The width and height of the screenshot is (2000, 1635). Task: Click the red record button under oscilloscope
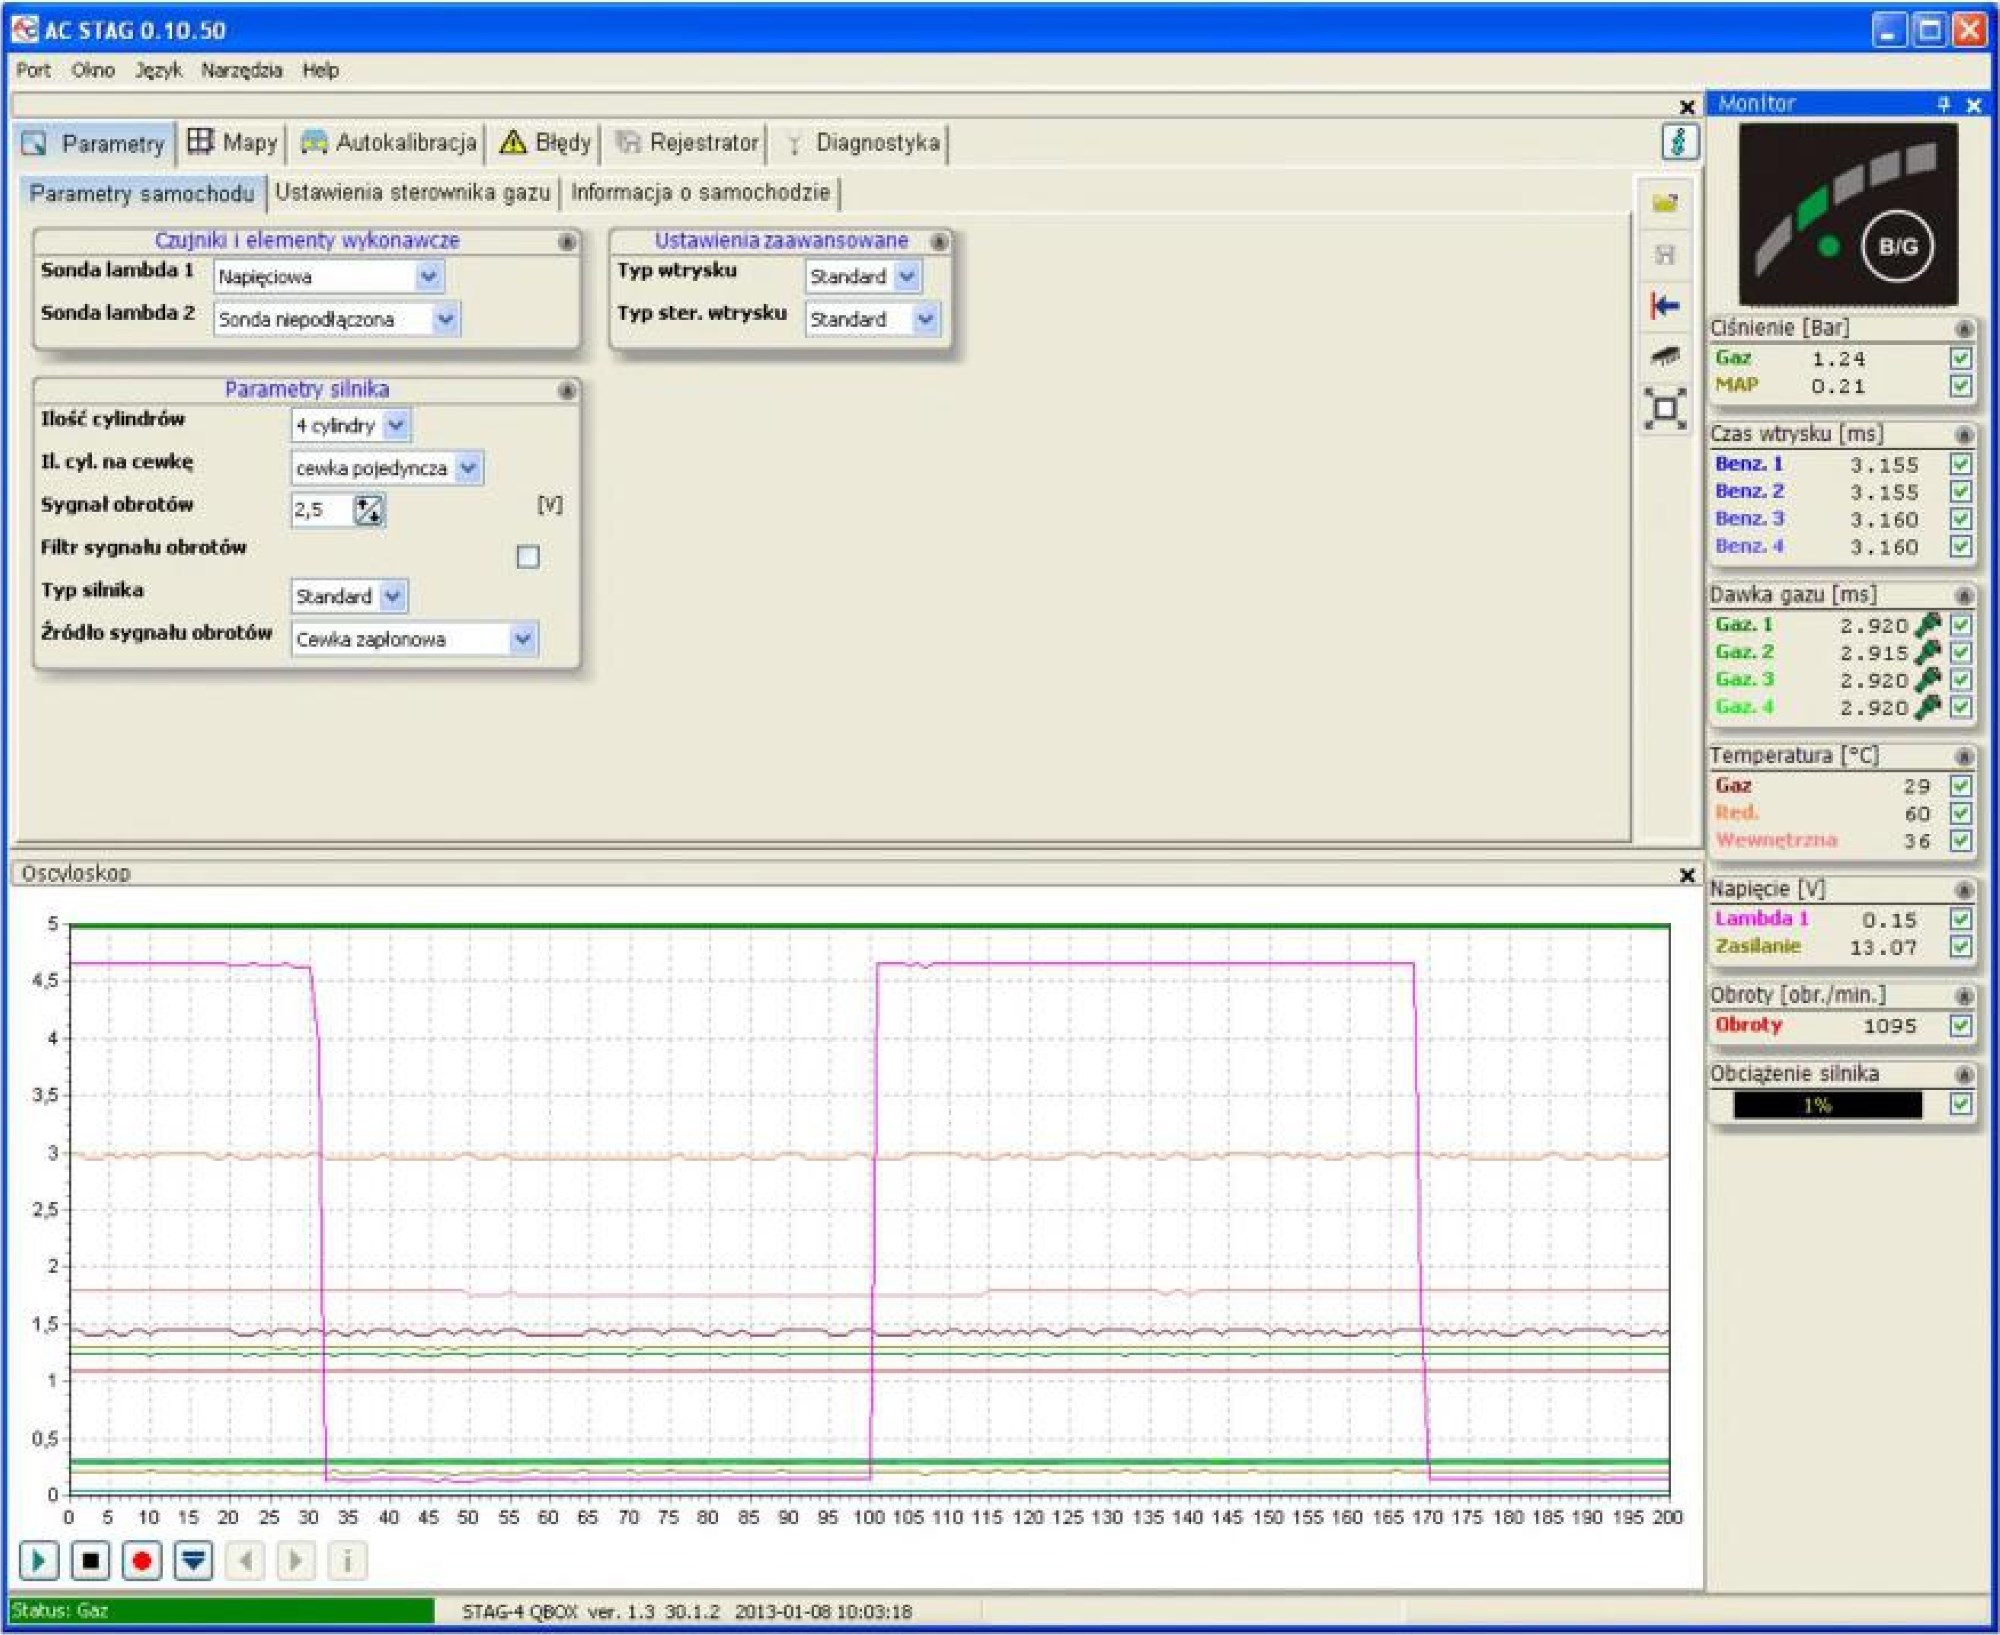point(142,1560)
